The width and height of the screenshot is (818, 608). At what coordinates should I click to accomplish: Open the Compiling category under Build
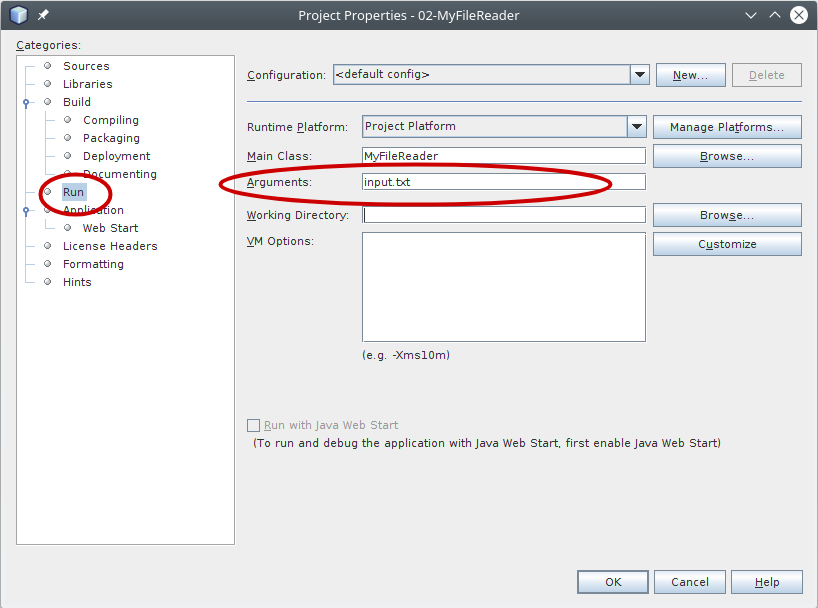[110, 120]
